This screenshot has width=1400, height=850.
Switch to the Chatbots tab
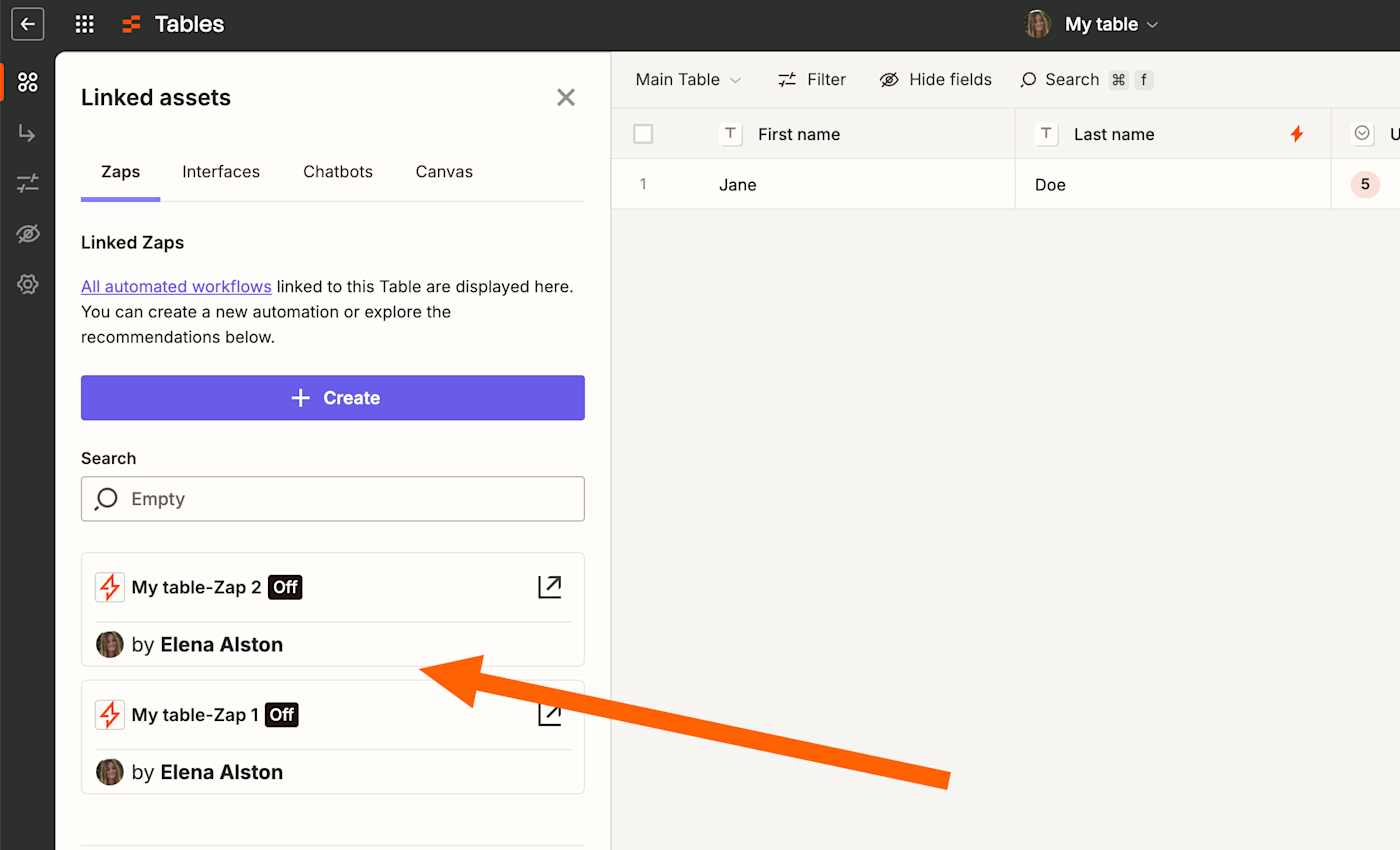click(338, 172)
